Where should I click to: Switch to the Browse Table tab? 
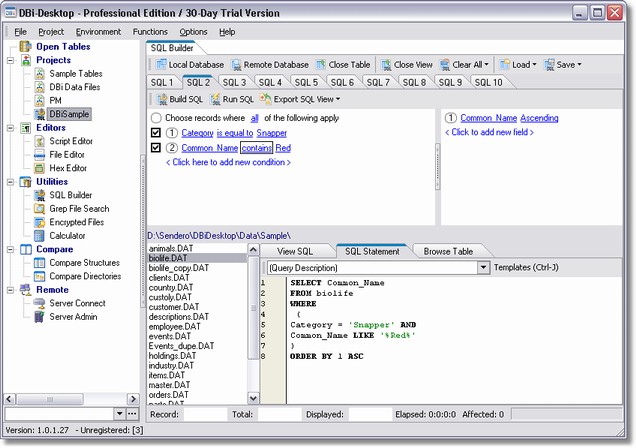(448, 251)
